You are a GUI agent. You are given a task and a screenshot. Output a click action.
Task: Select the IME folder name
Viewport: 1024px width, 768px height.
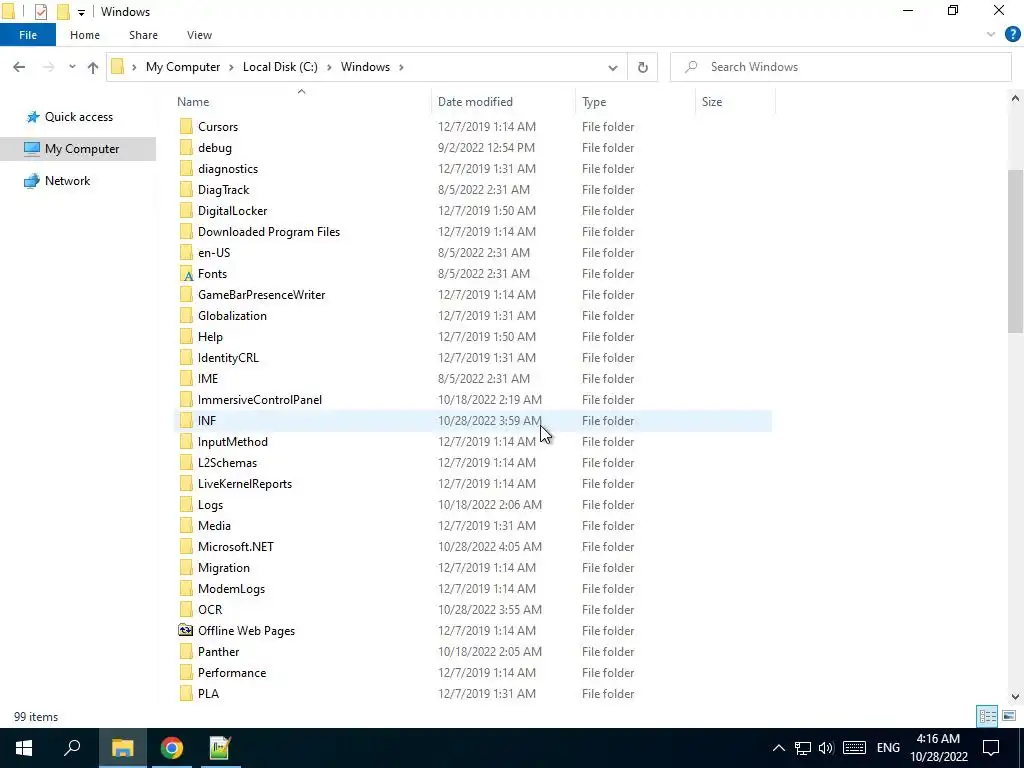(x=208, y=379)
